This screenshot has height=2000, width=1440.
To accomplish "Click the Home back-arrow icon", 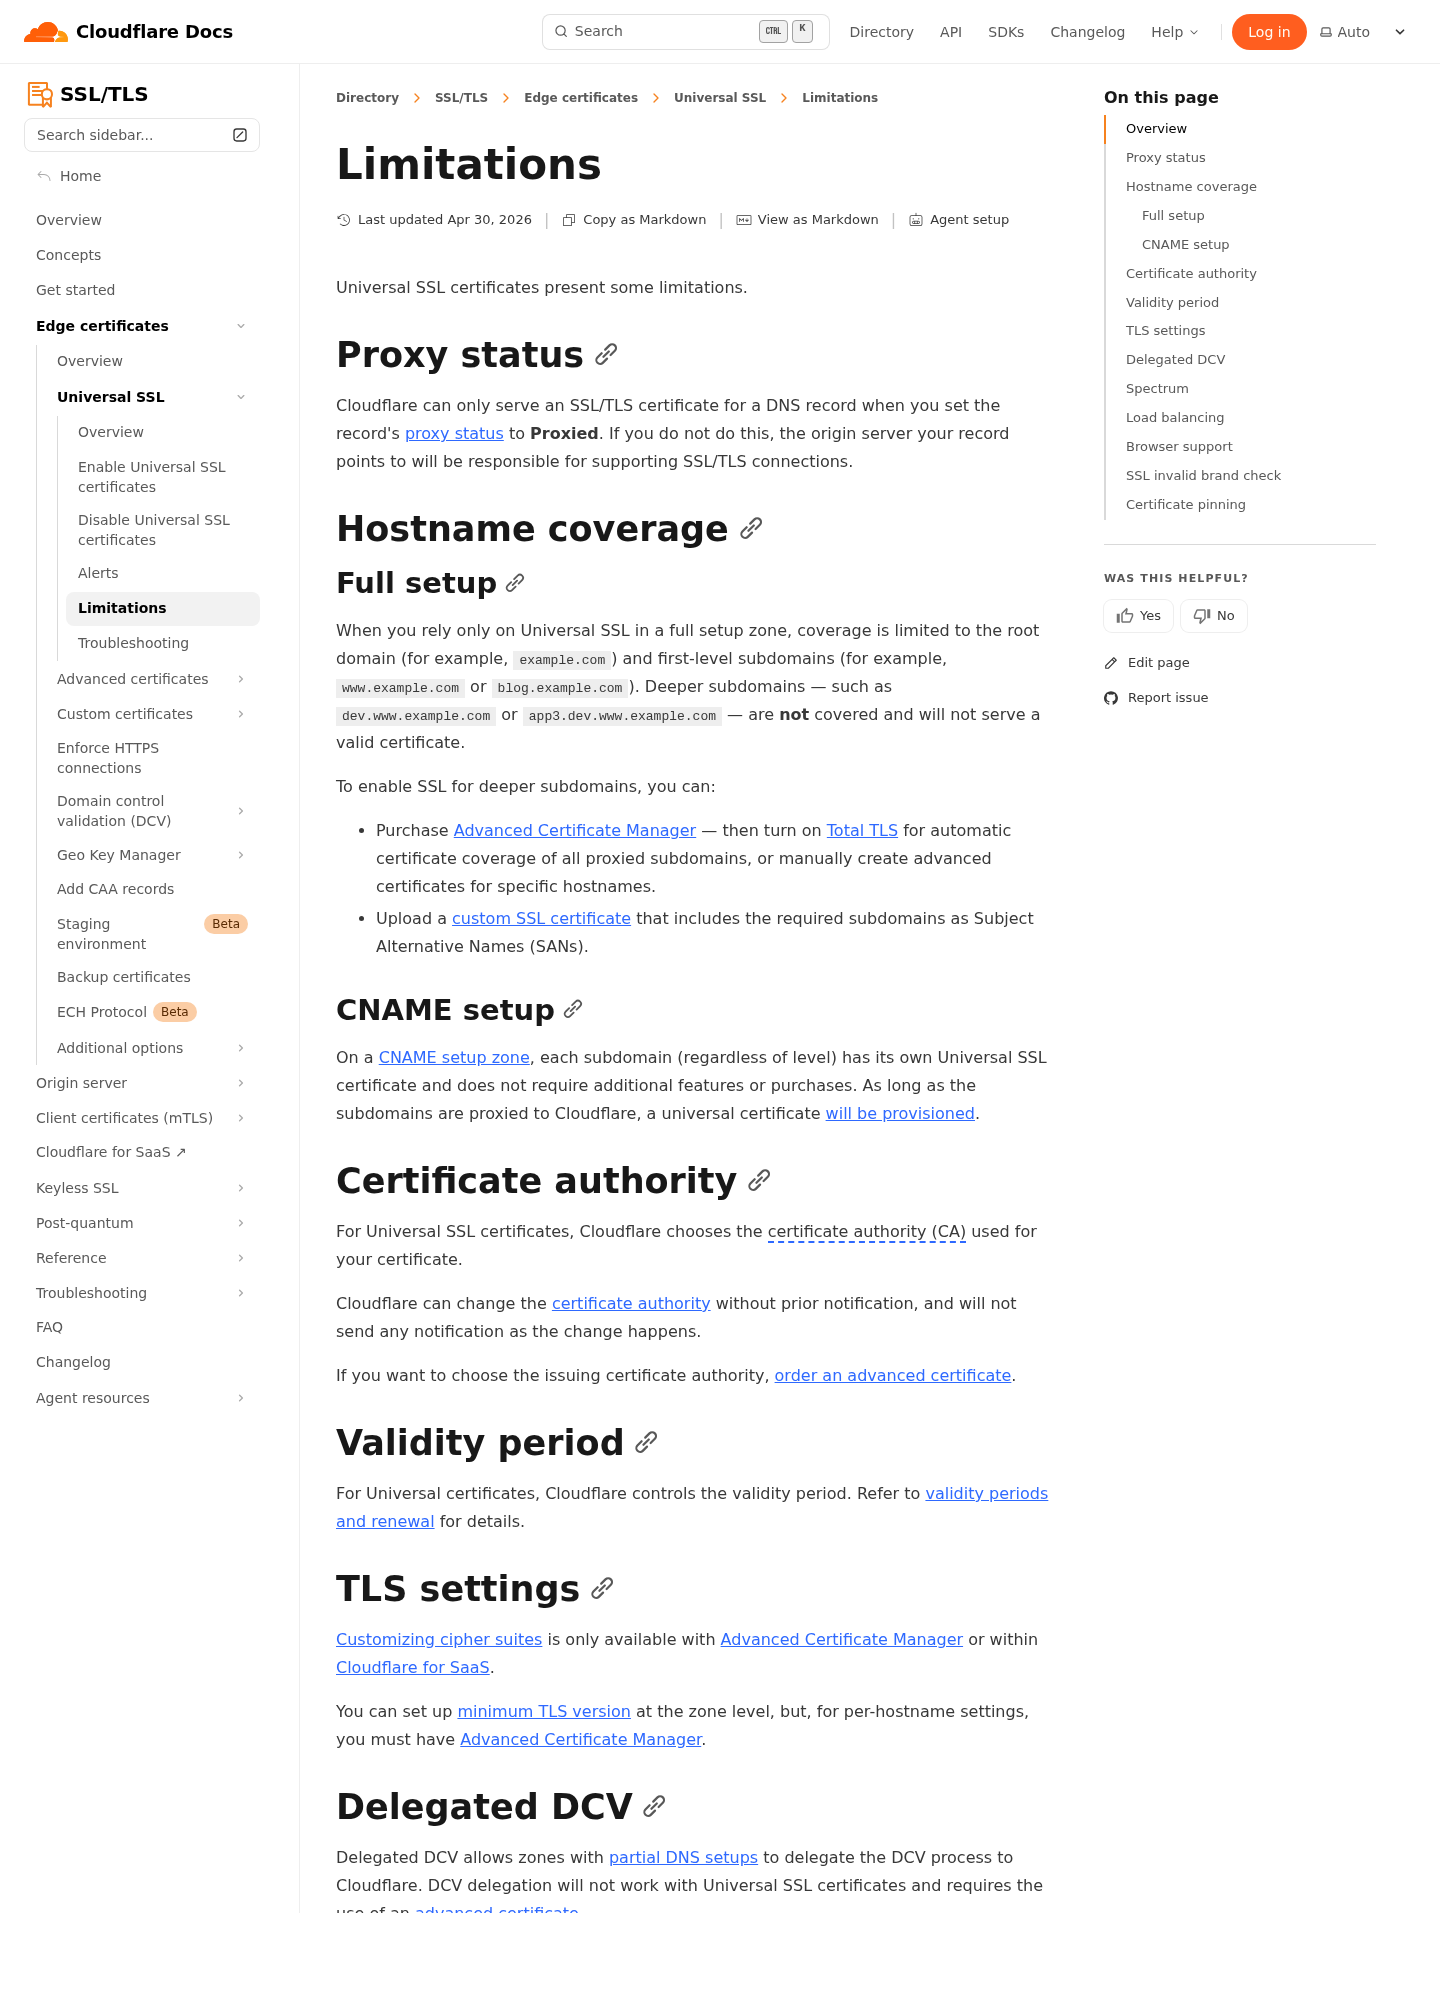I will coord(44,176).
